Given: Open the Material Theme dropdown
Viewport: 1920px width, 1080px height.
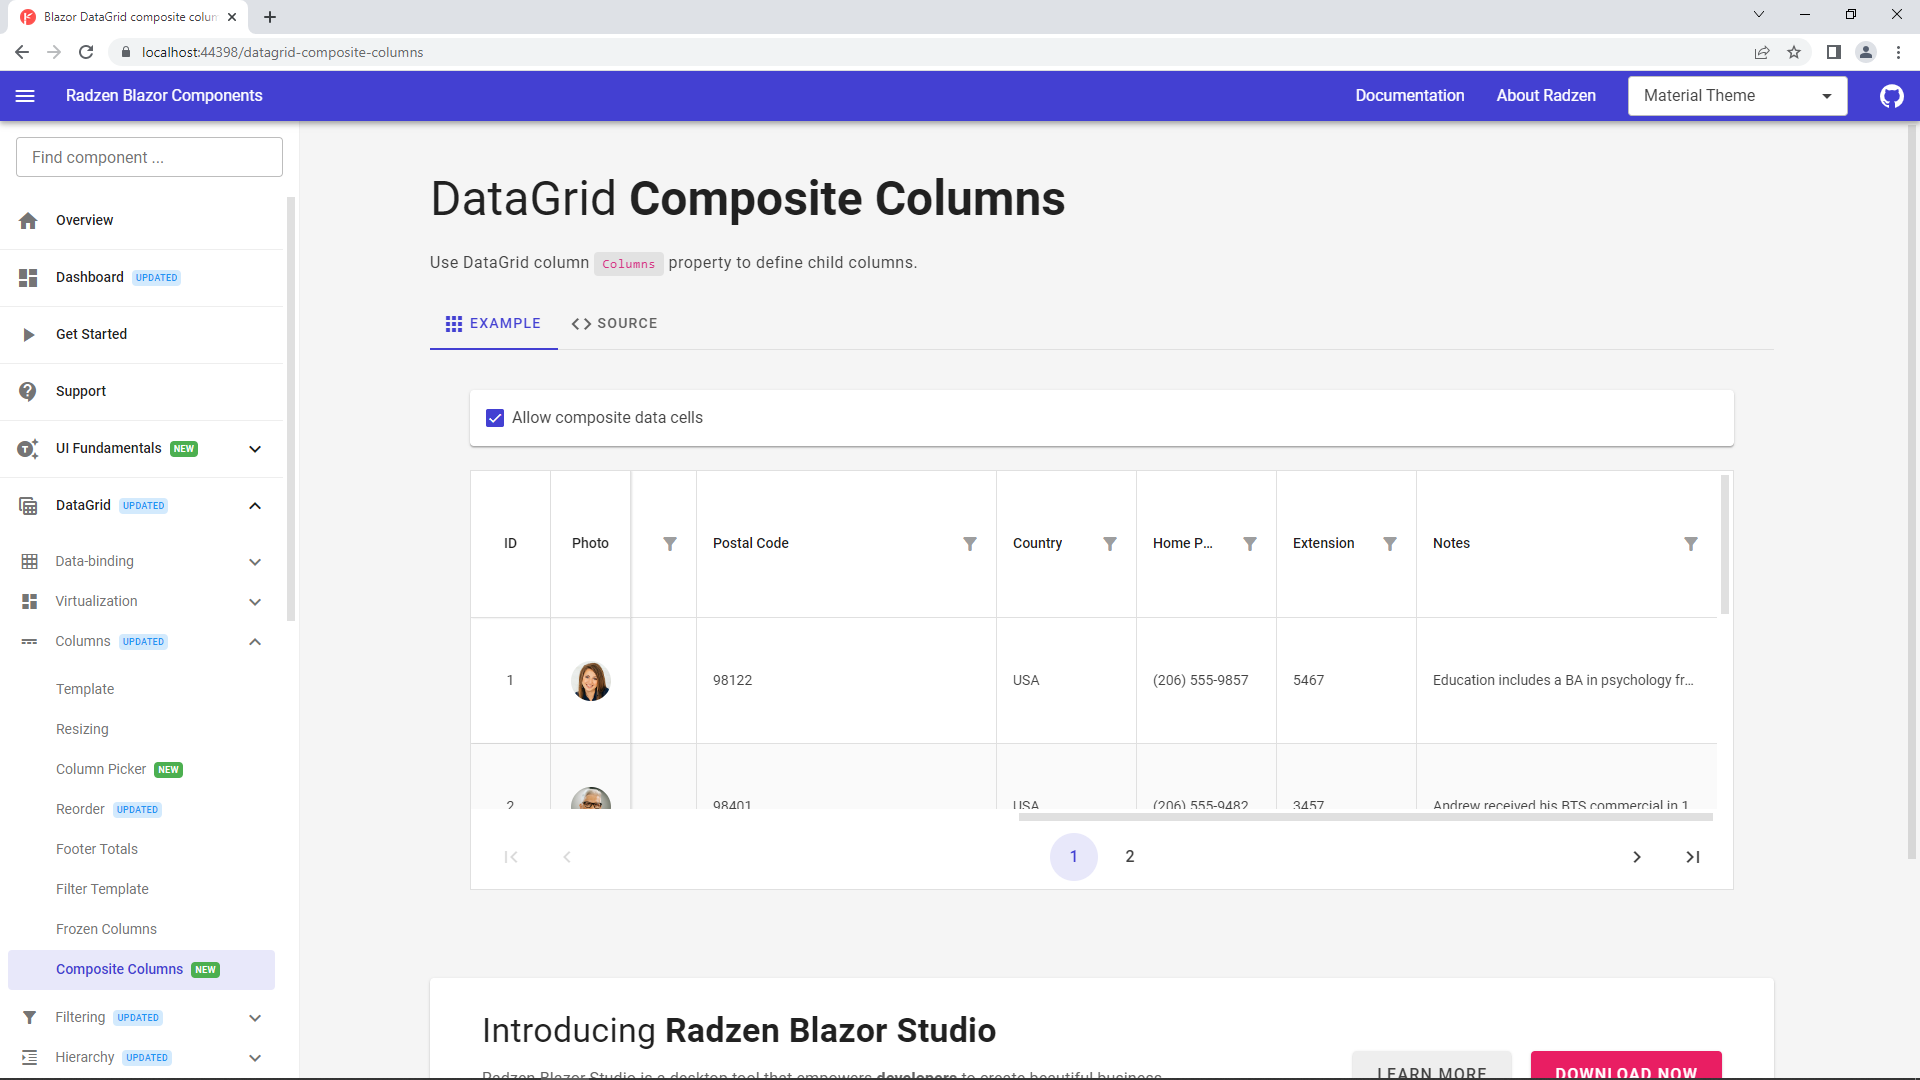Looking at the screenshot, I should point(1737,96).
